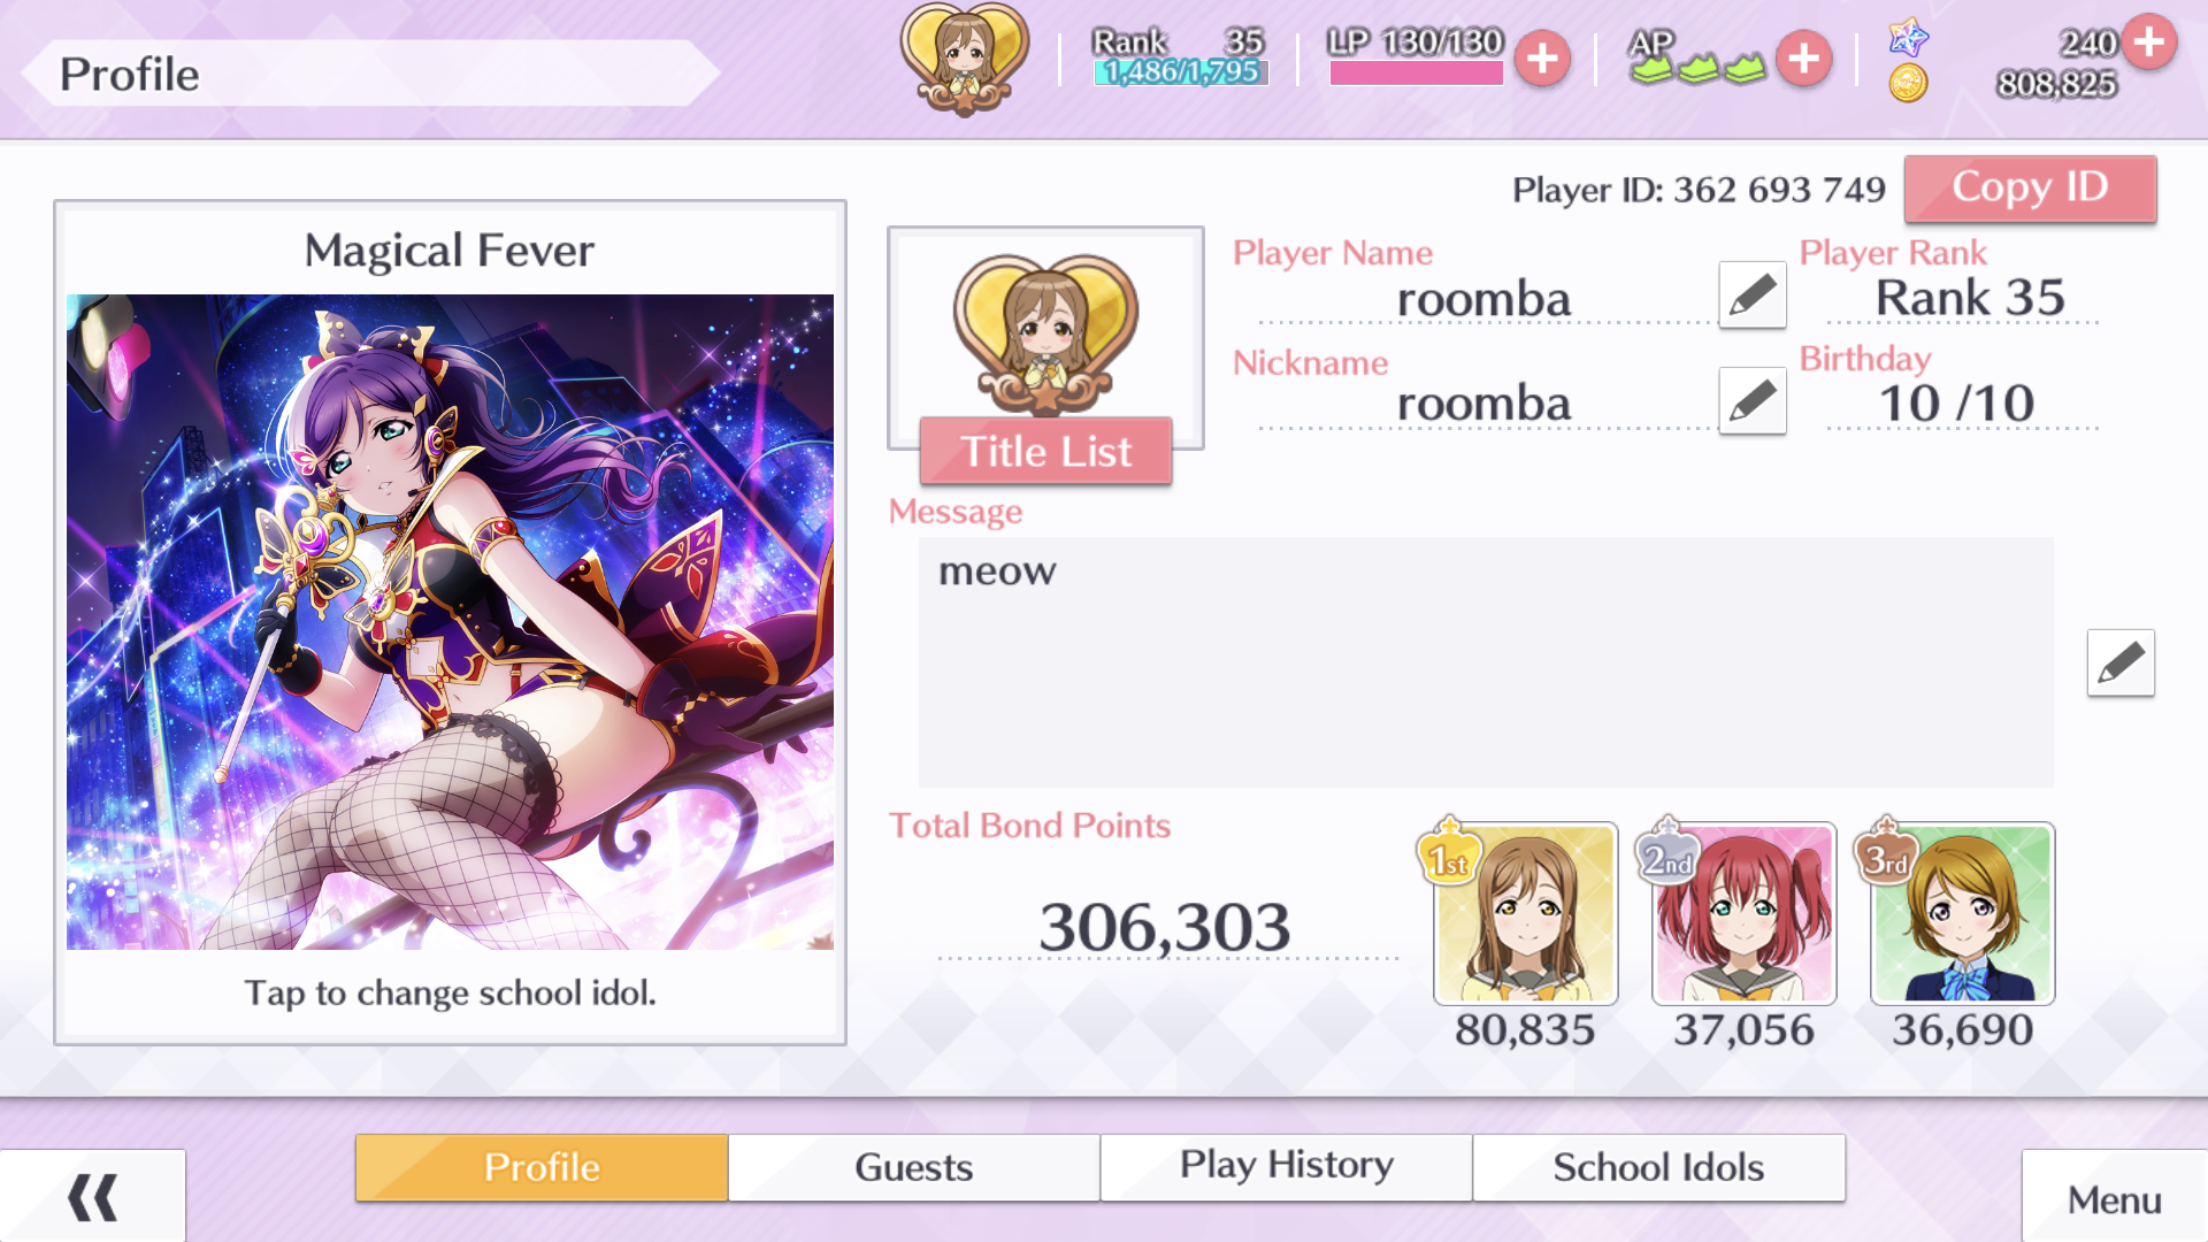Select the 1st place bond idol portrait
Screen dimensions: 2208x1242
coord(1524,914)
